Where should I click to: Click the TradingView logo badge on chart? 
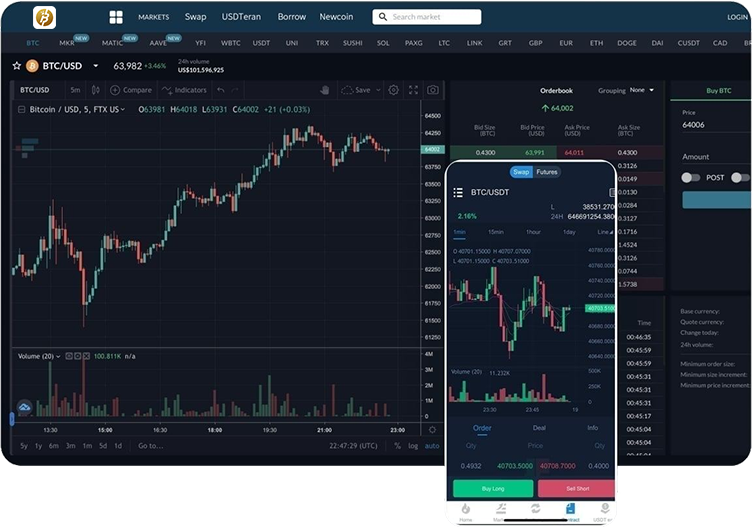pyautogui.click(x=24, y=408)
